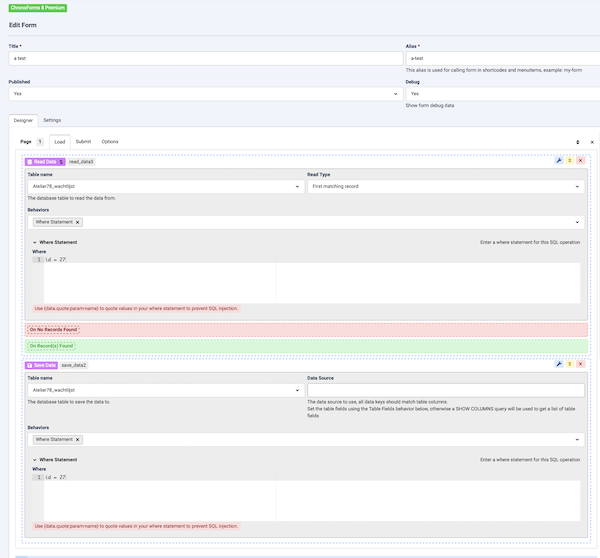Switch to the Settings tab
The image size is (600, 558).
point(51,120)
